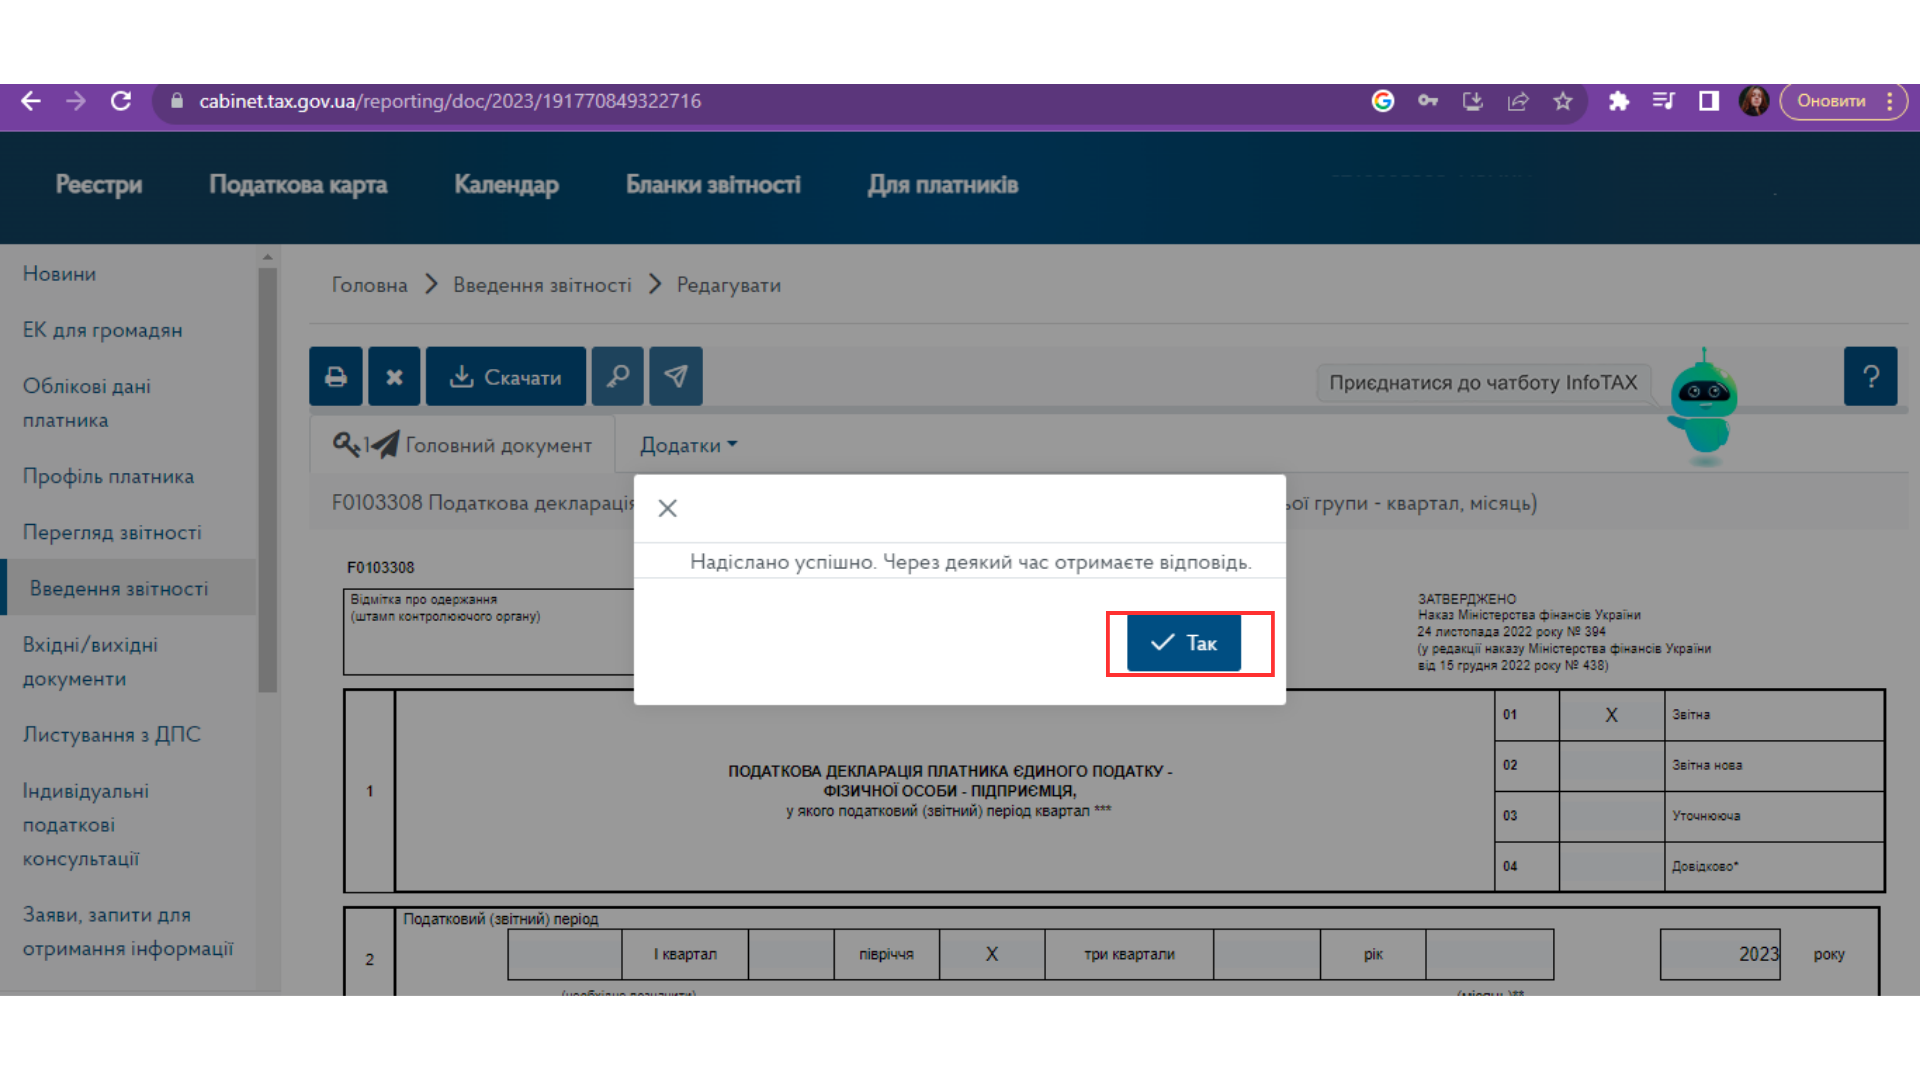Click the share page icon
Viewport: 1920px width, 1080px height.
(1518, 101)
